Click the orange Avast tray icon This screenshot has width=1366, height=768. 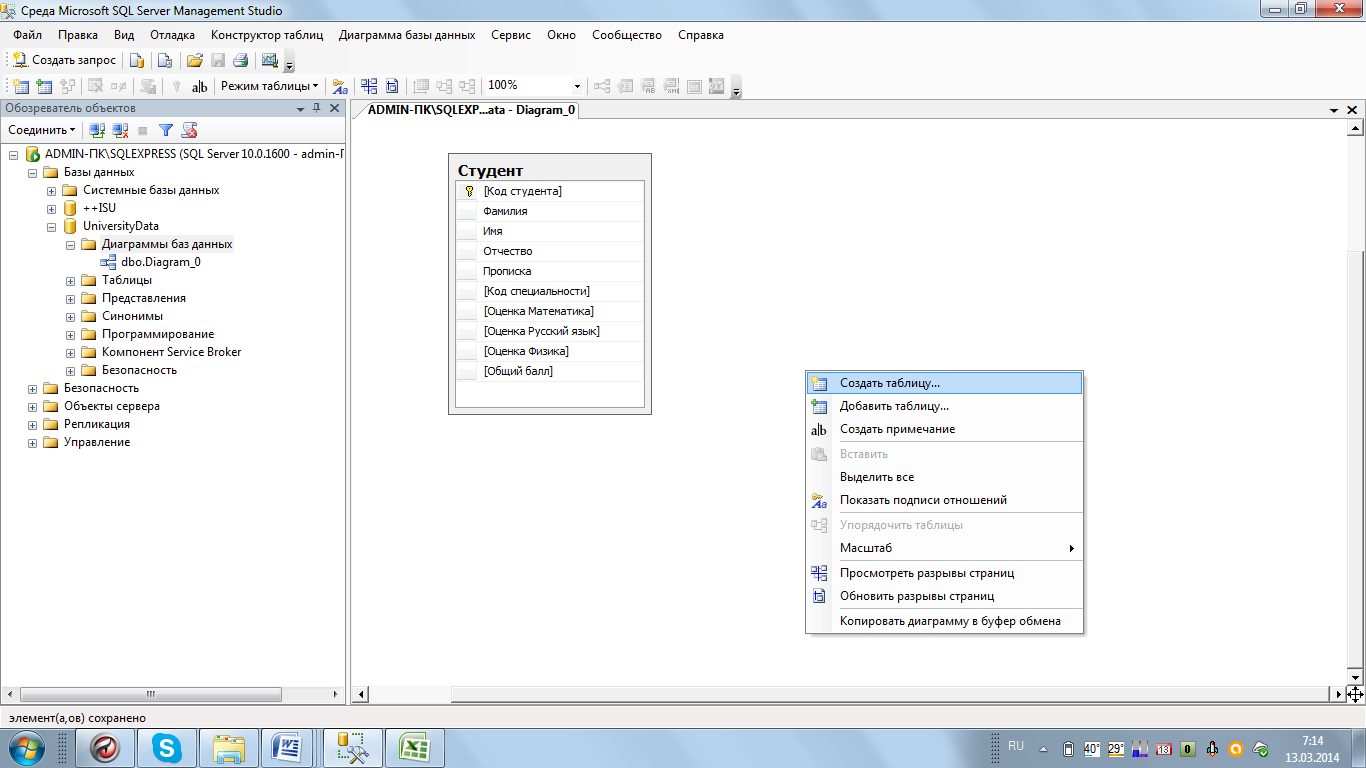click(1236, 748)
